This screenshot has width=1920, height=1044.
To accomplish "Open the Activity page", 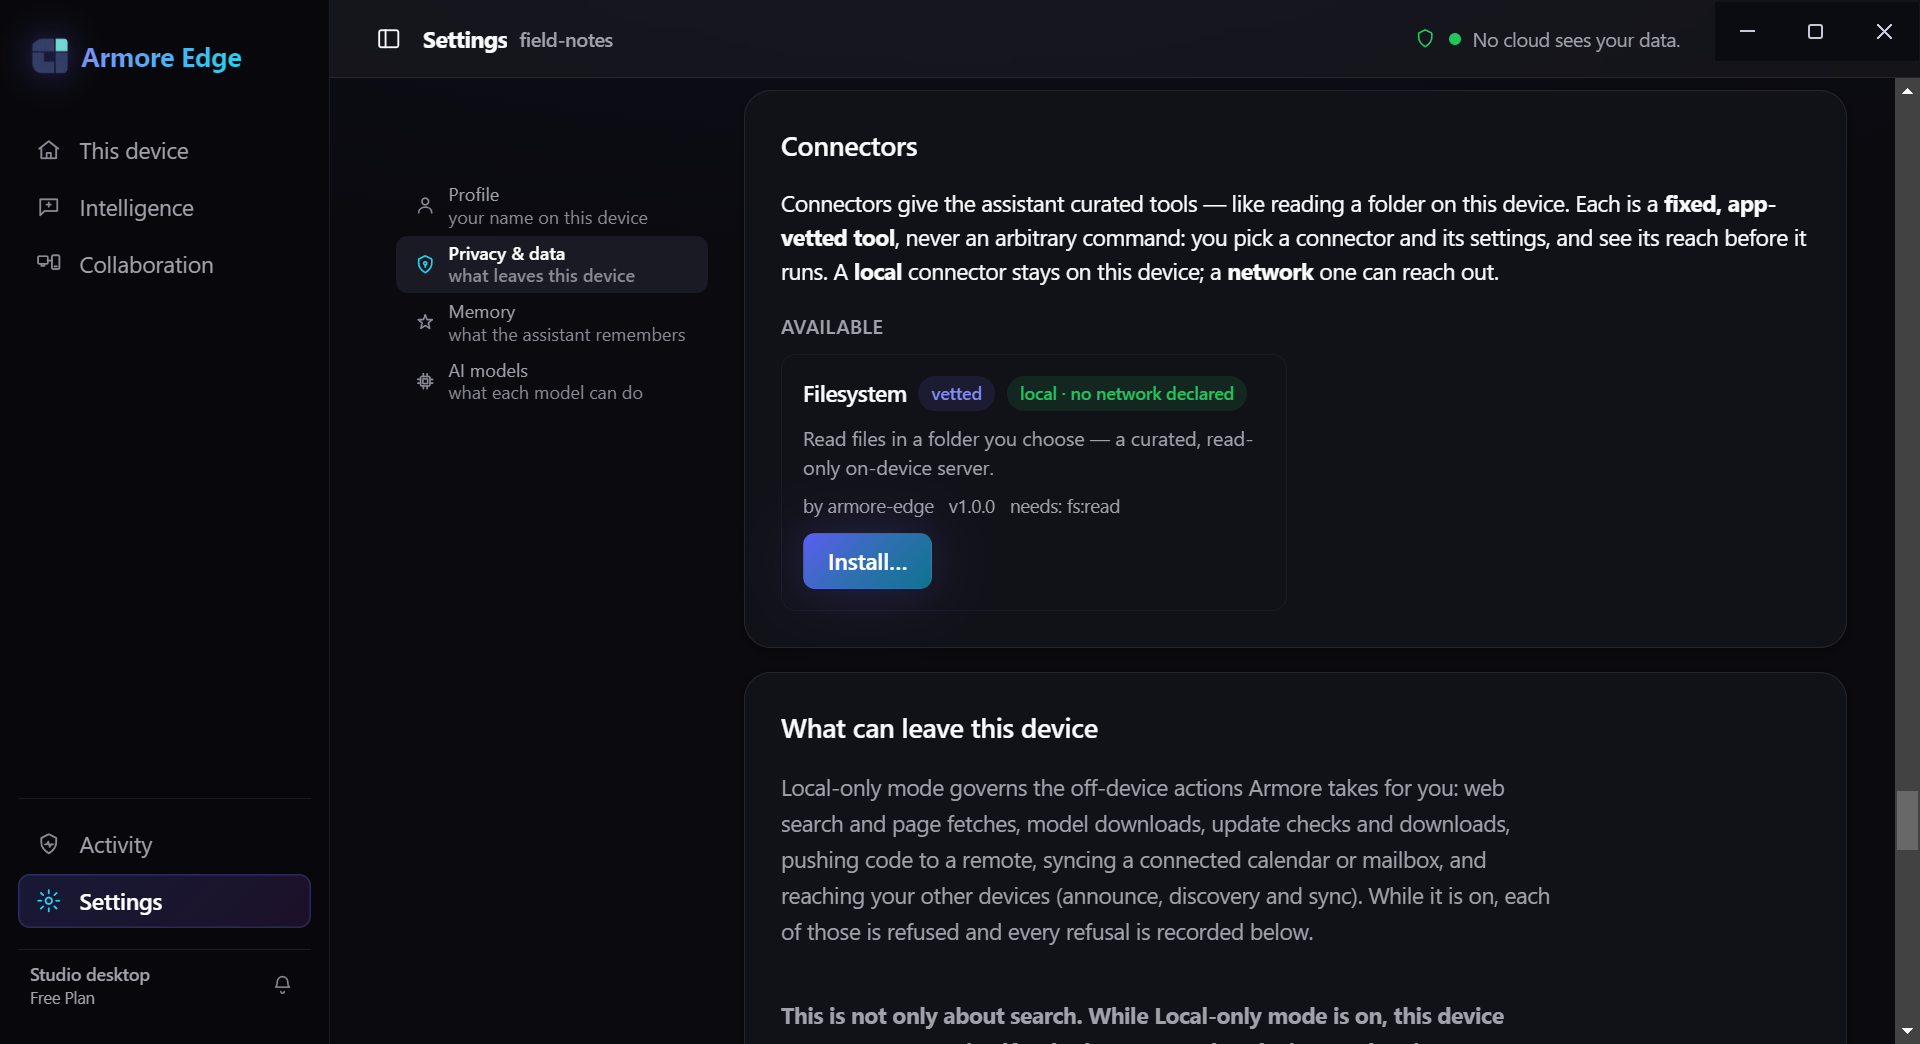I will coord(164,844).
